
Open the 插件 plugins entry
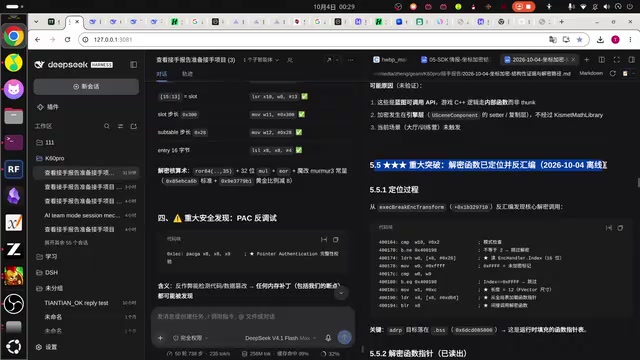(48, 107)
